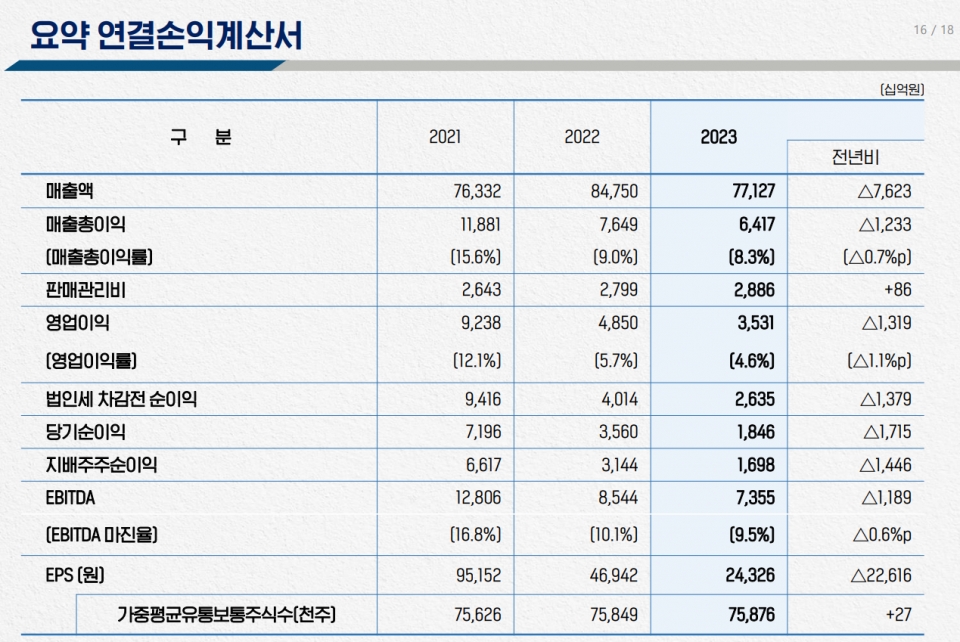Click the 2023 매출액 value 77,127
The height and width of the screenshot is (642, 960).
(750, 191)
